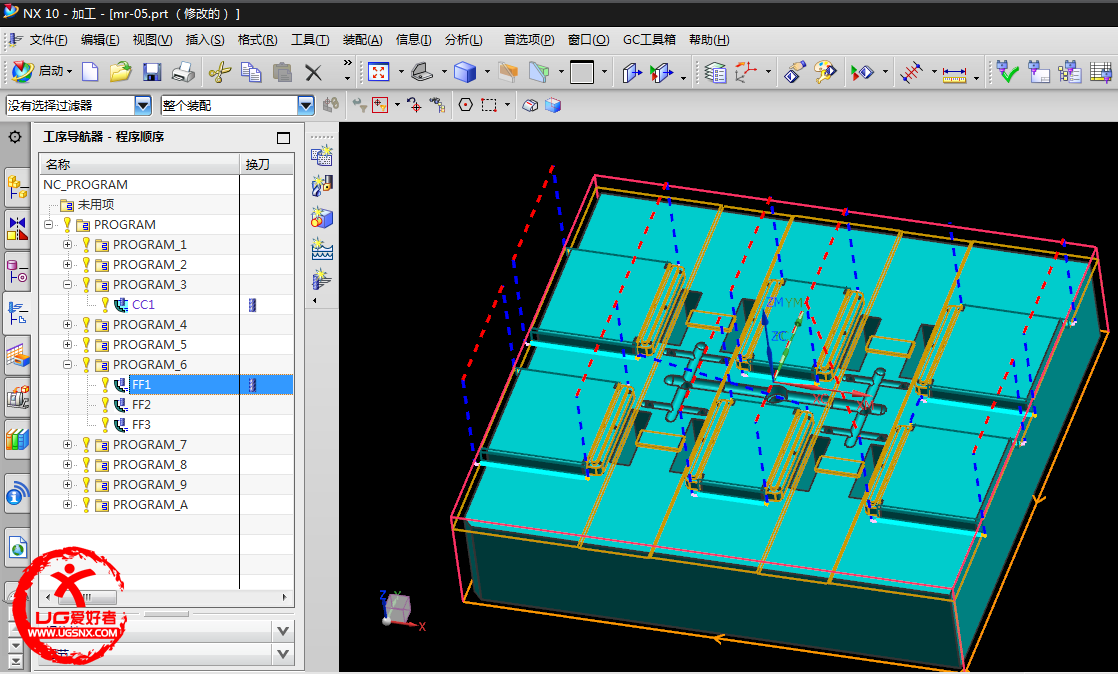
Task: Cut selection with the scissors icon
Action: coord(220,71)
